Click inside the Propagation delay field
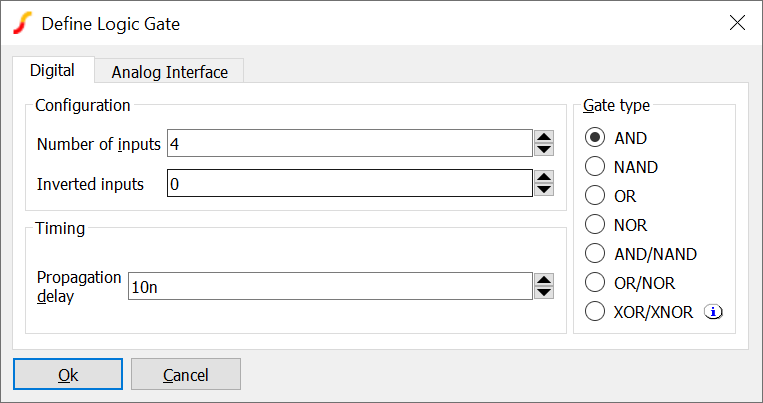 coord(330,287)
